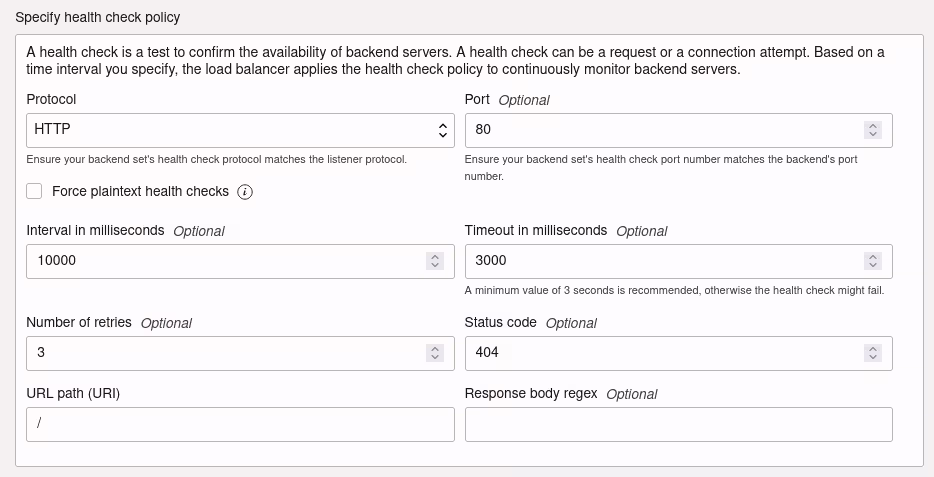Image resolution: width=934 pixels, height=477 pixels.
Task: Click the Number of retries stepper arrows
Action: click(x=435, y=353)
